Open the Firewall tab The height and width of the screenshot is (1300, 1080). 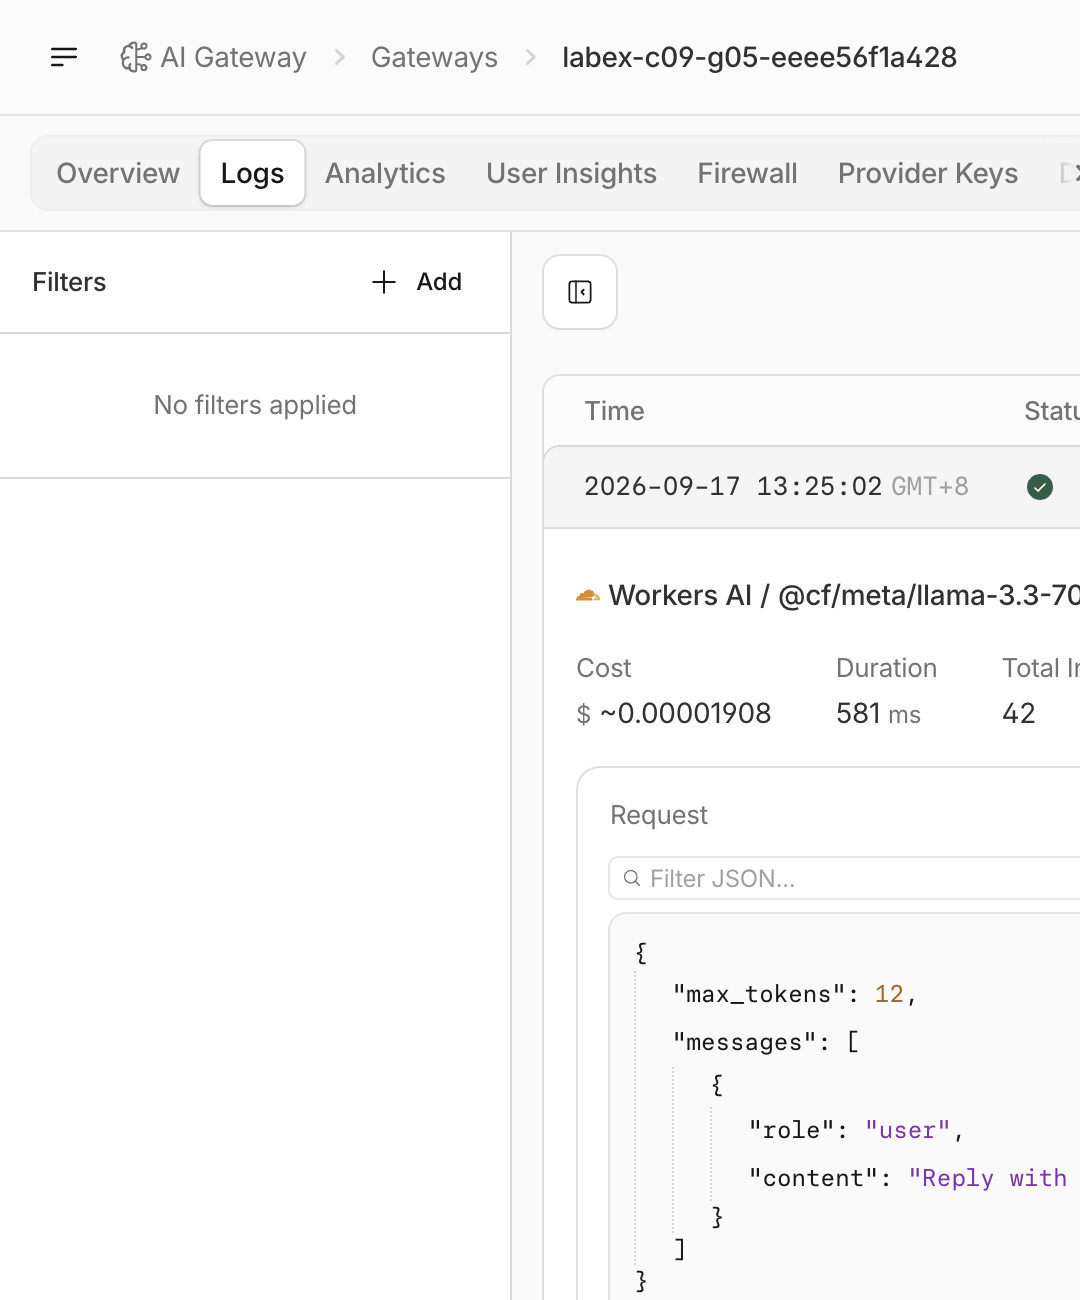[747, 173]
